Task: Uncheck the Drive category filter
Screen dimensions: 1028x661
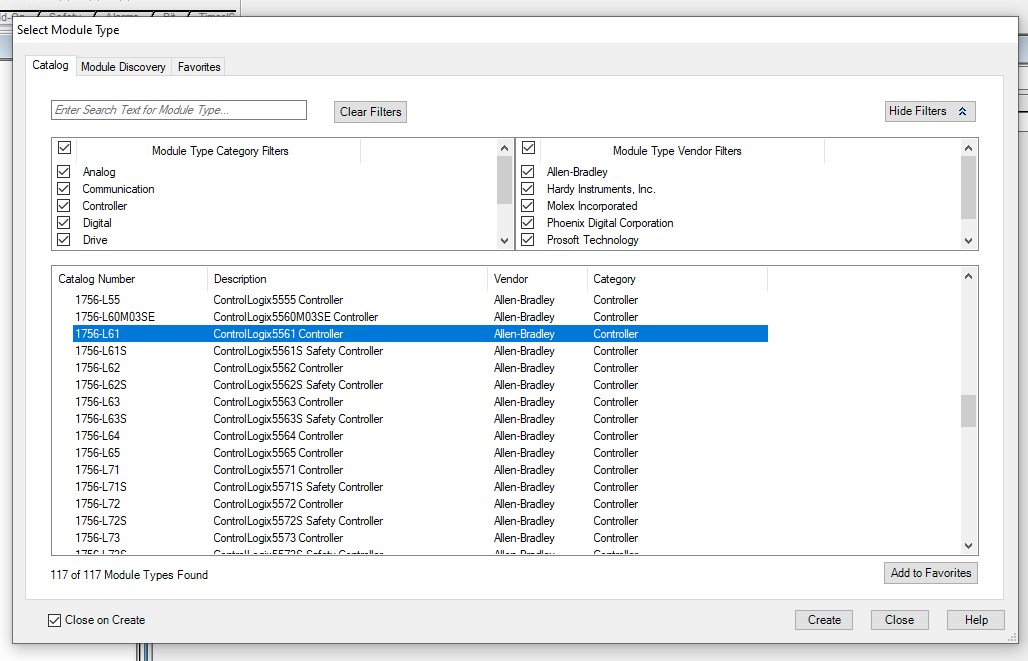Action: (64, 240)
